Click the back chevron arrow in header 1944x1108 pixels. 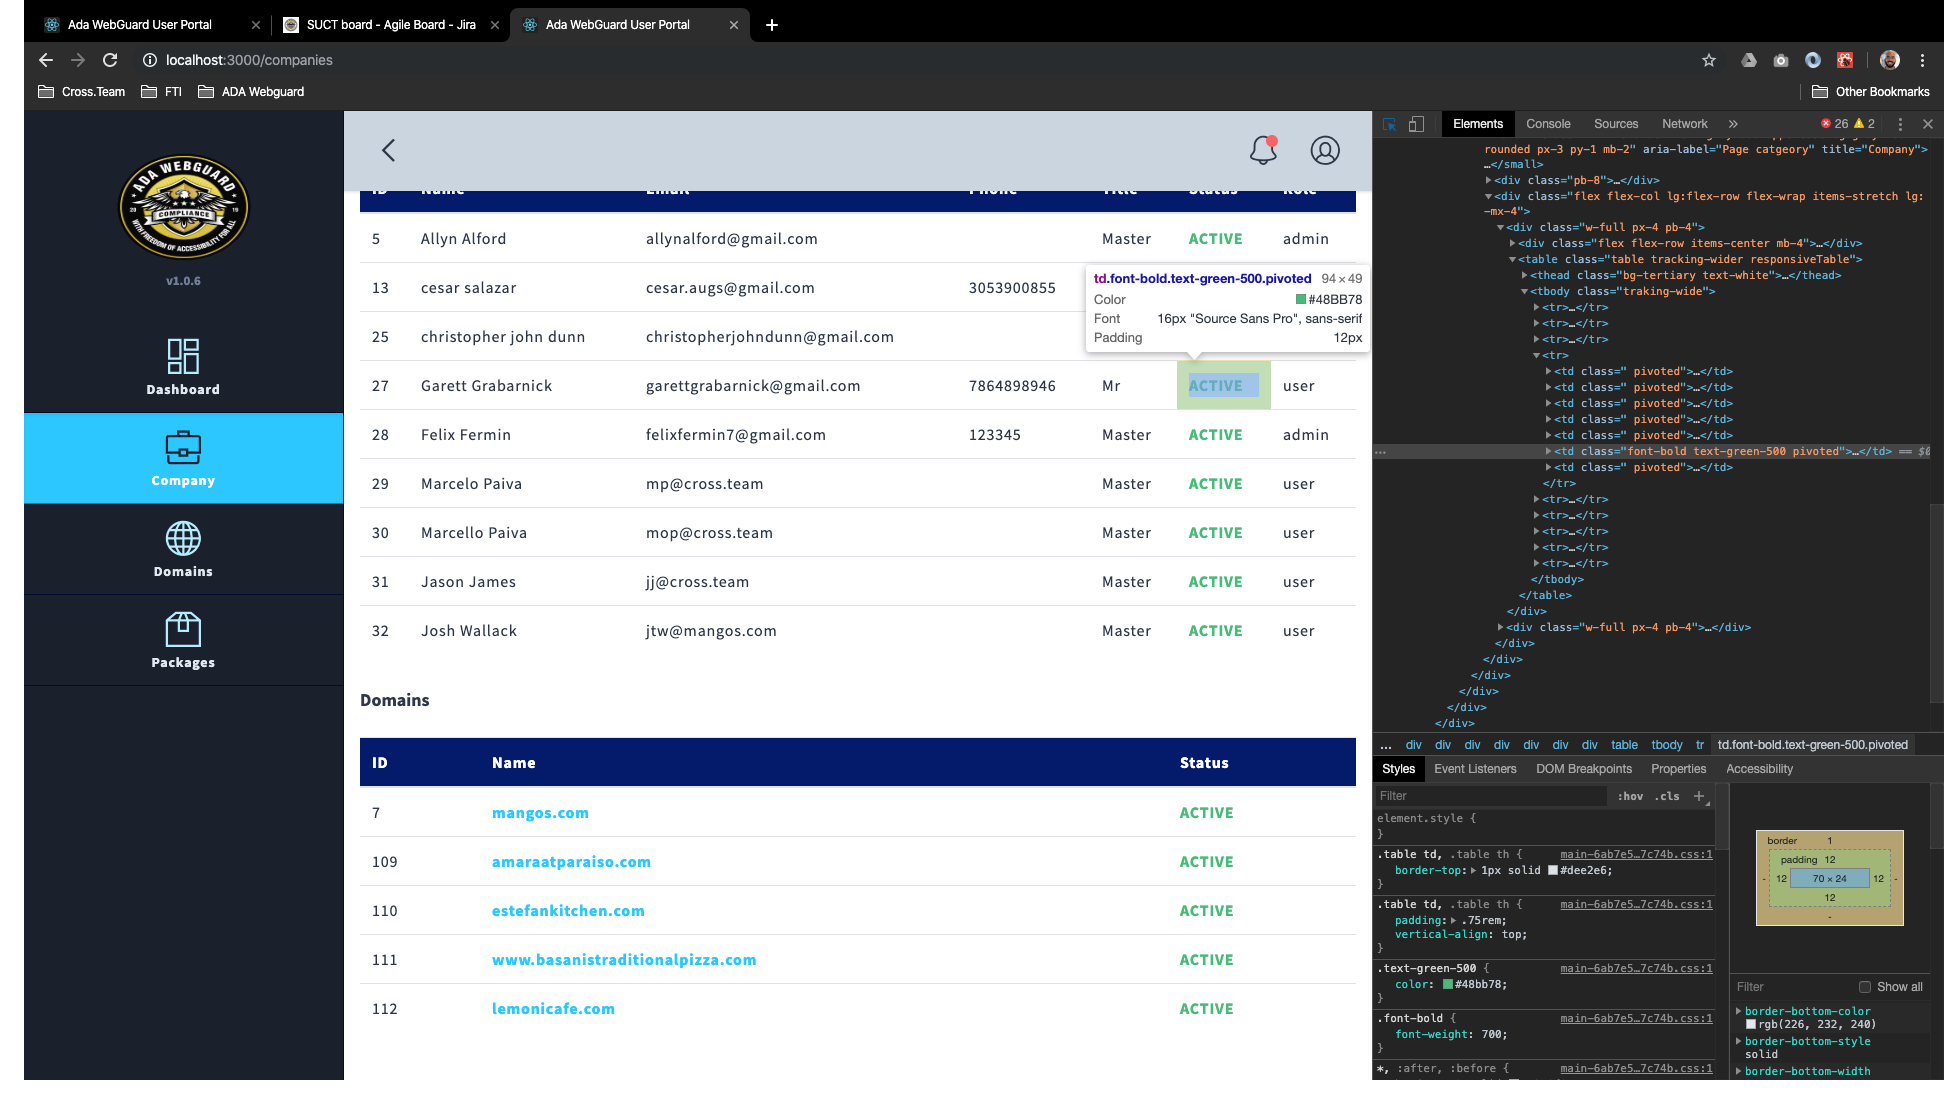click(389, 150)
